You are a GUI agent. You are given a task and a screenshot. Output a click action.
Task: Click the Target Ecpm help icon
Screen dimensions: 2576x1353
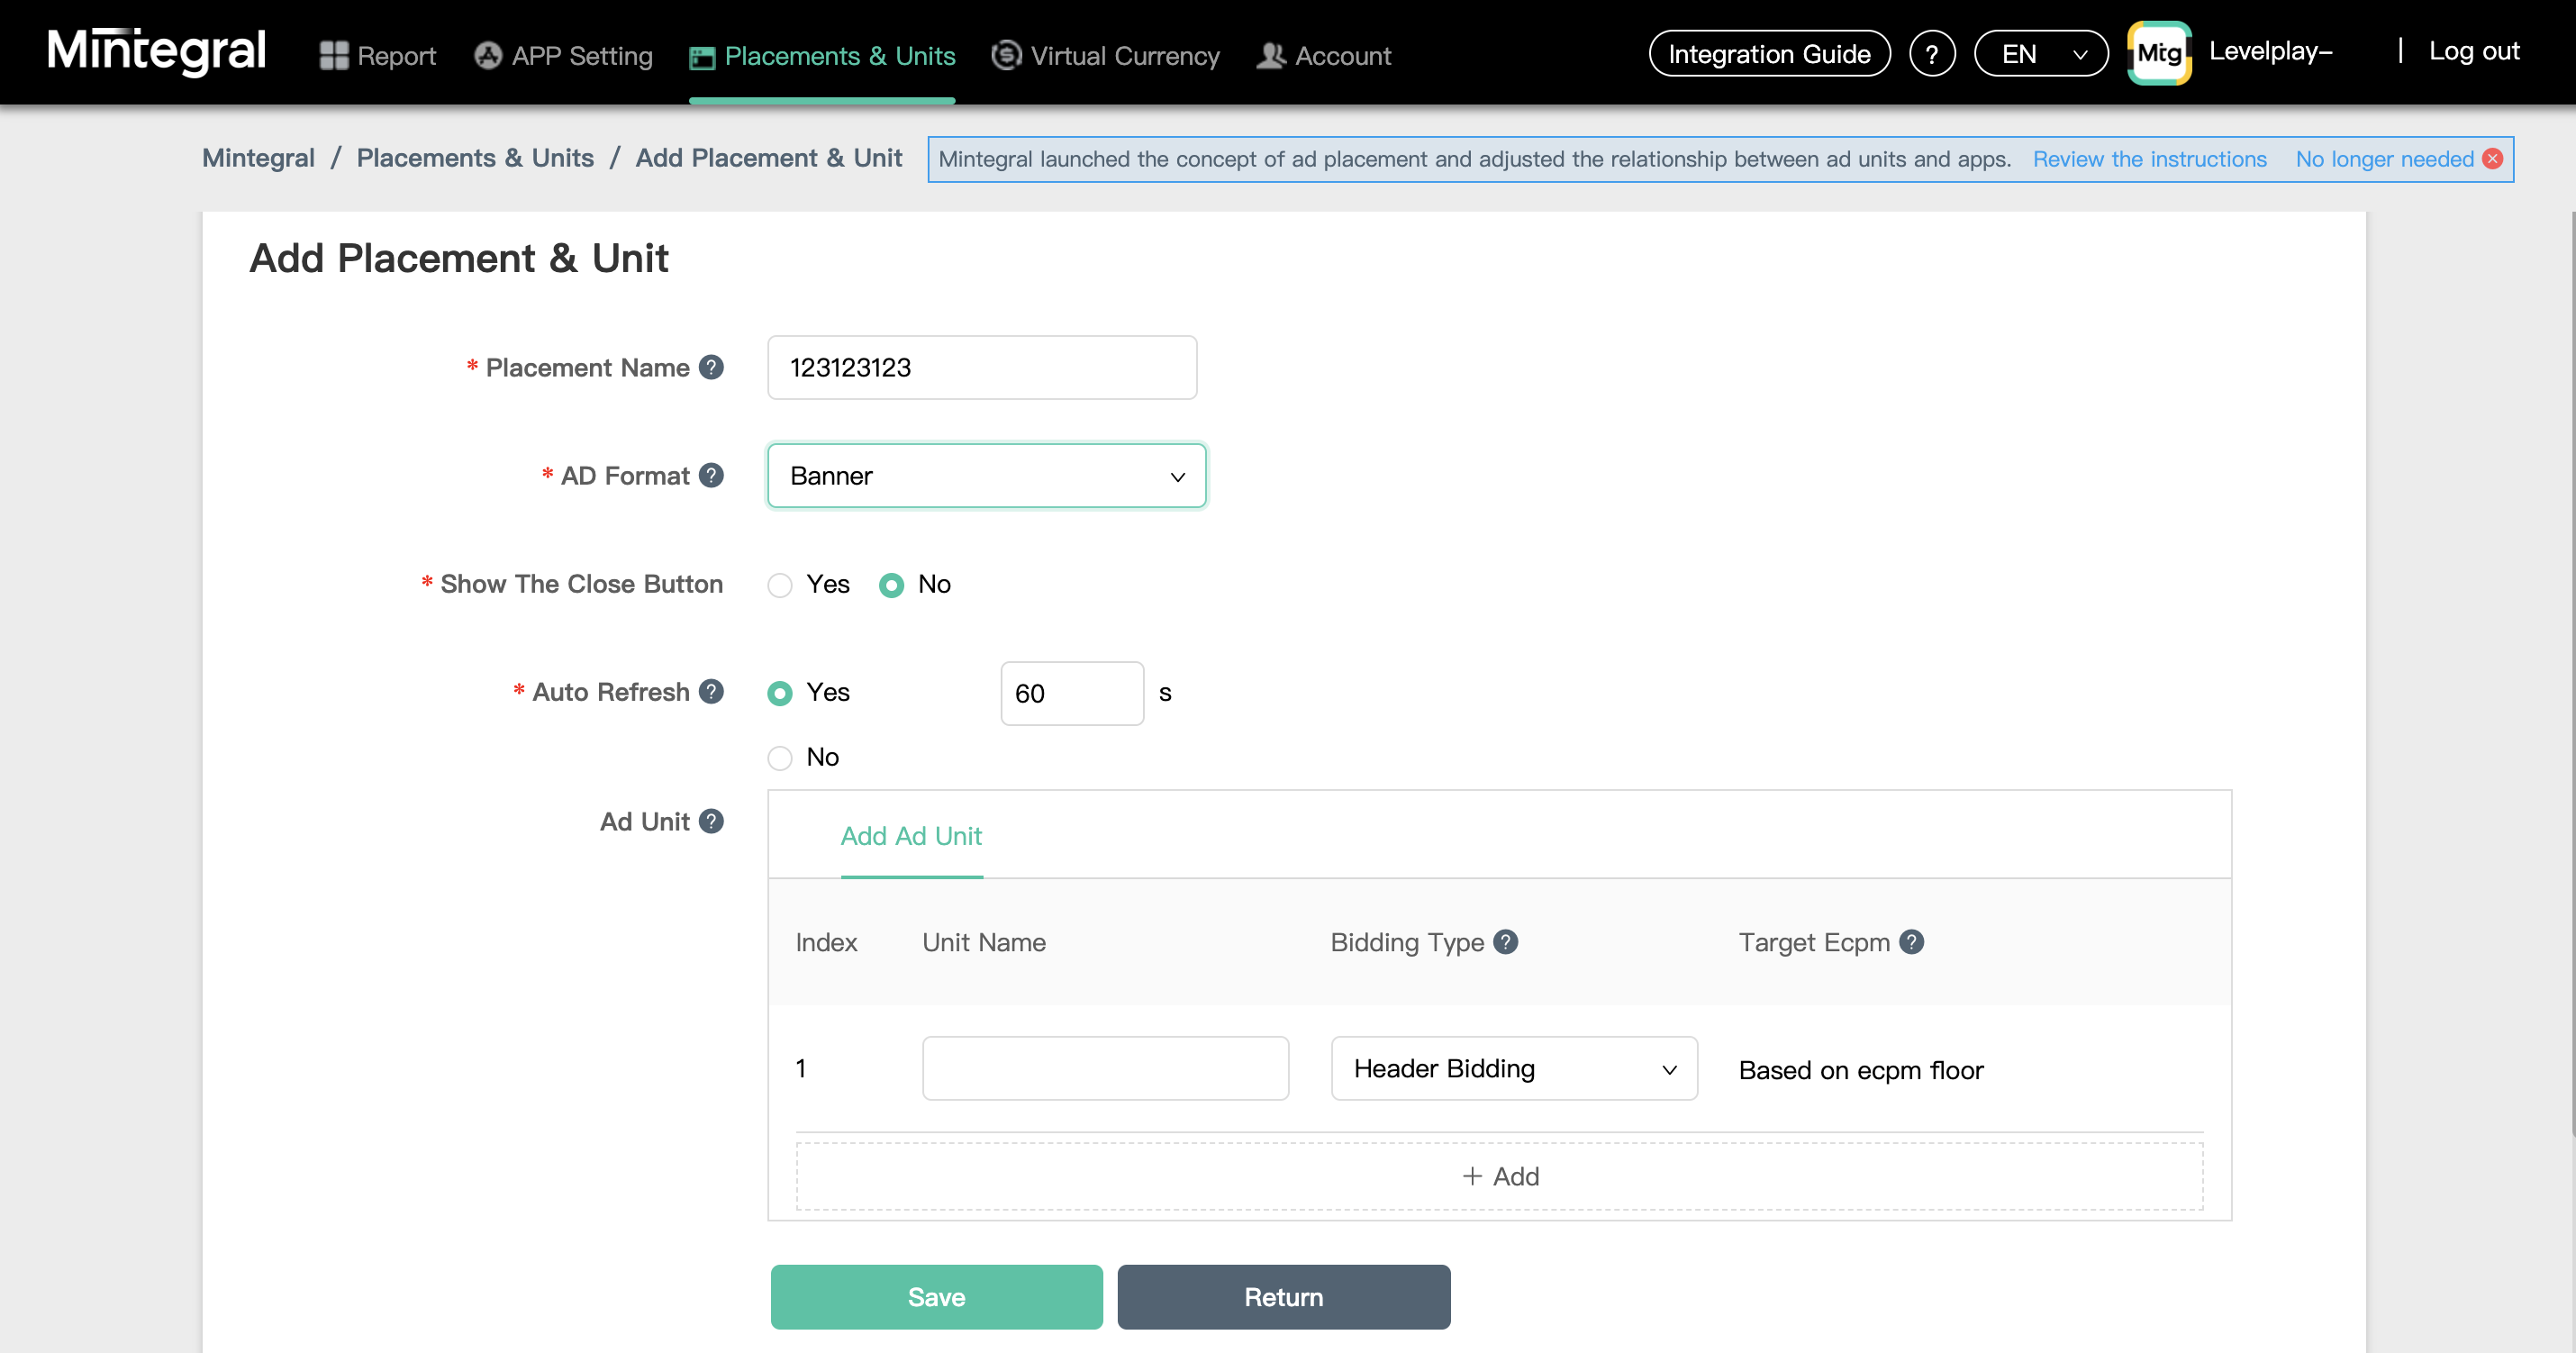1911,942
